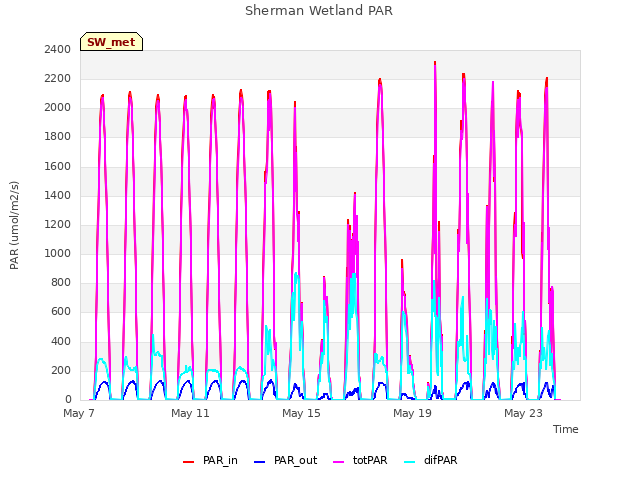
Task: Click the May 7 x-axis label
Action: pyautogui.click(x=79, y=413)
